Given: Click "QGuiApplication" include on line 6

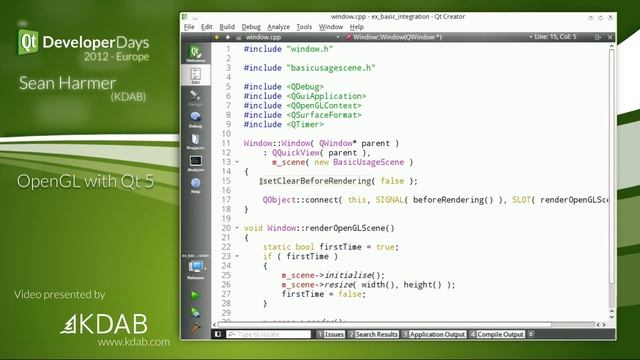Looking at the screenshot, I should pyautogui.click(x=326, y=96).
